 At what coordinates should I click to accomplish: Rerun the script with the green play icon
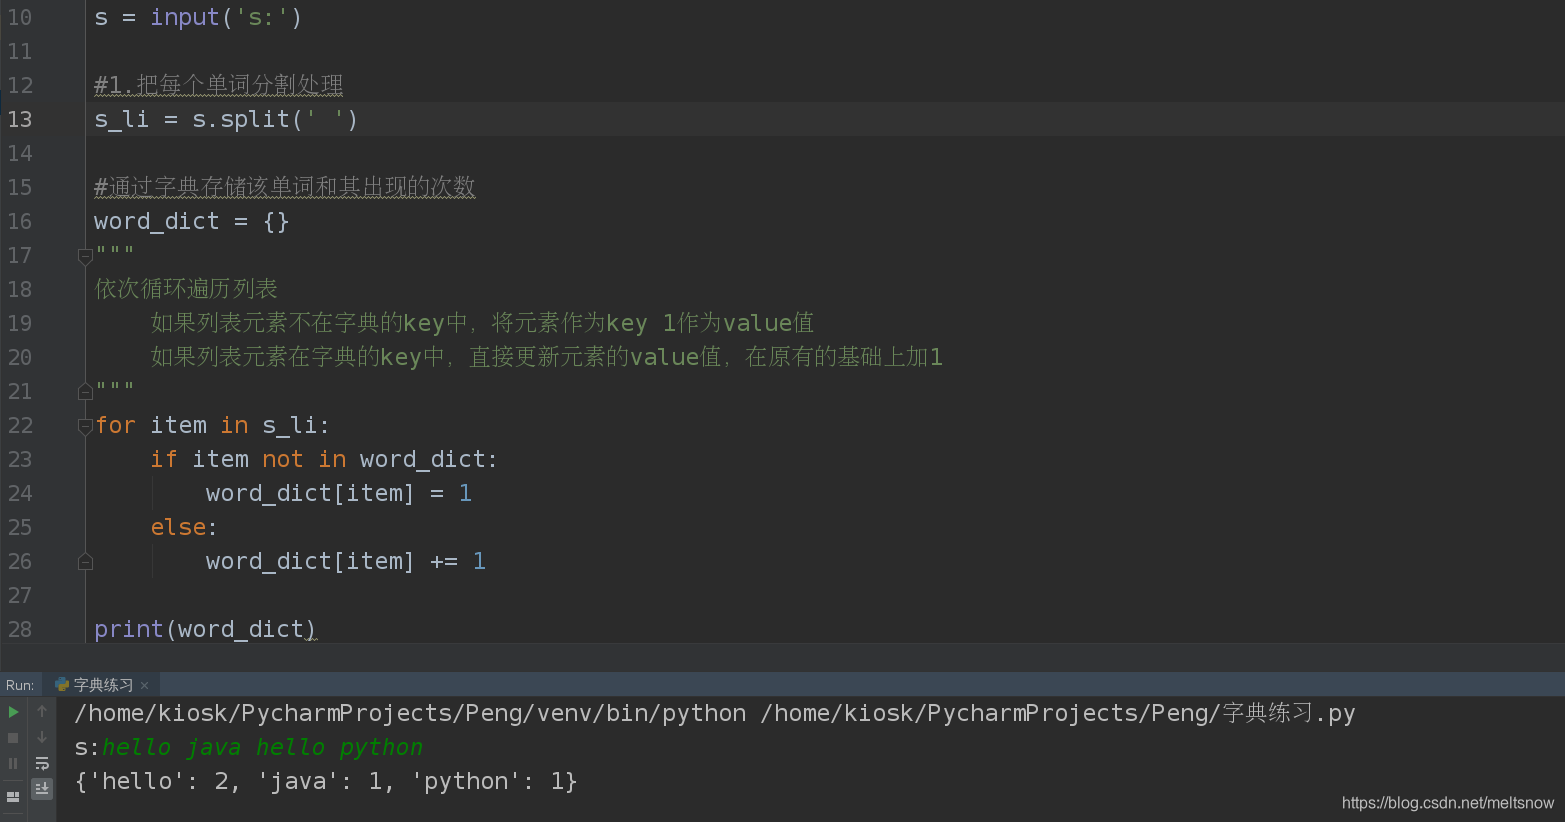click(x=13, y=712)
